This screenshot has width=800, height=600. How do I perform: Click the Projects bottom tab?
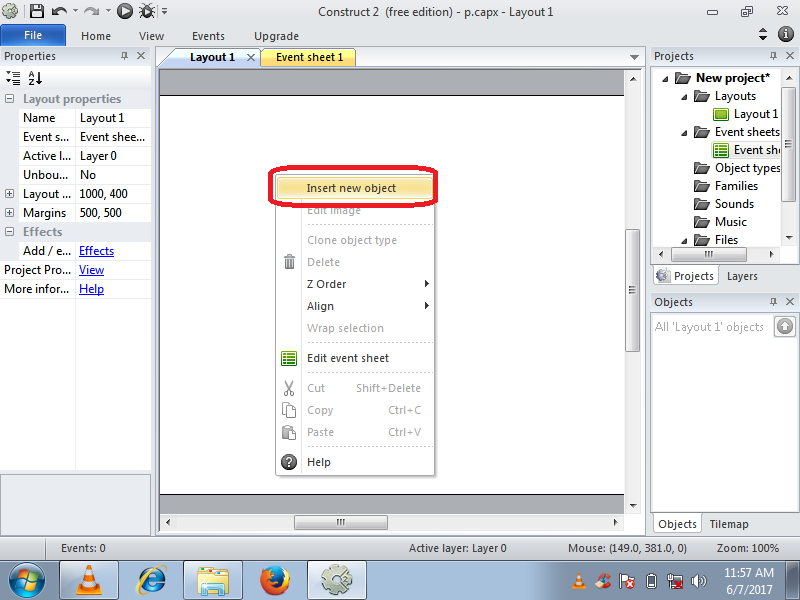(686, 276)
